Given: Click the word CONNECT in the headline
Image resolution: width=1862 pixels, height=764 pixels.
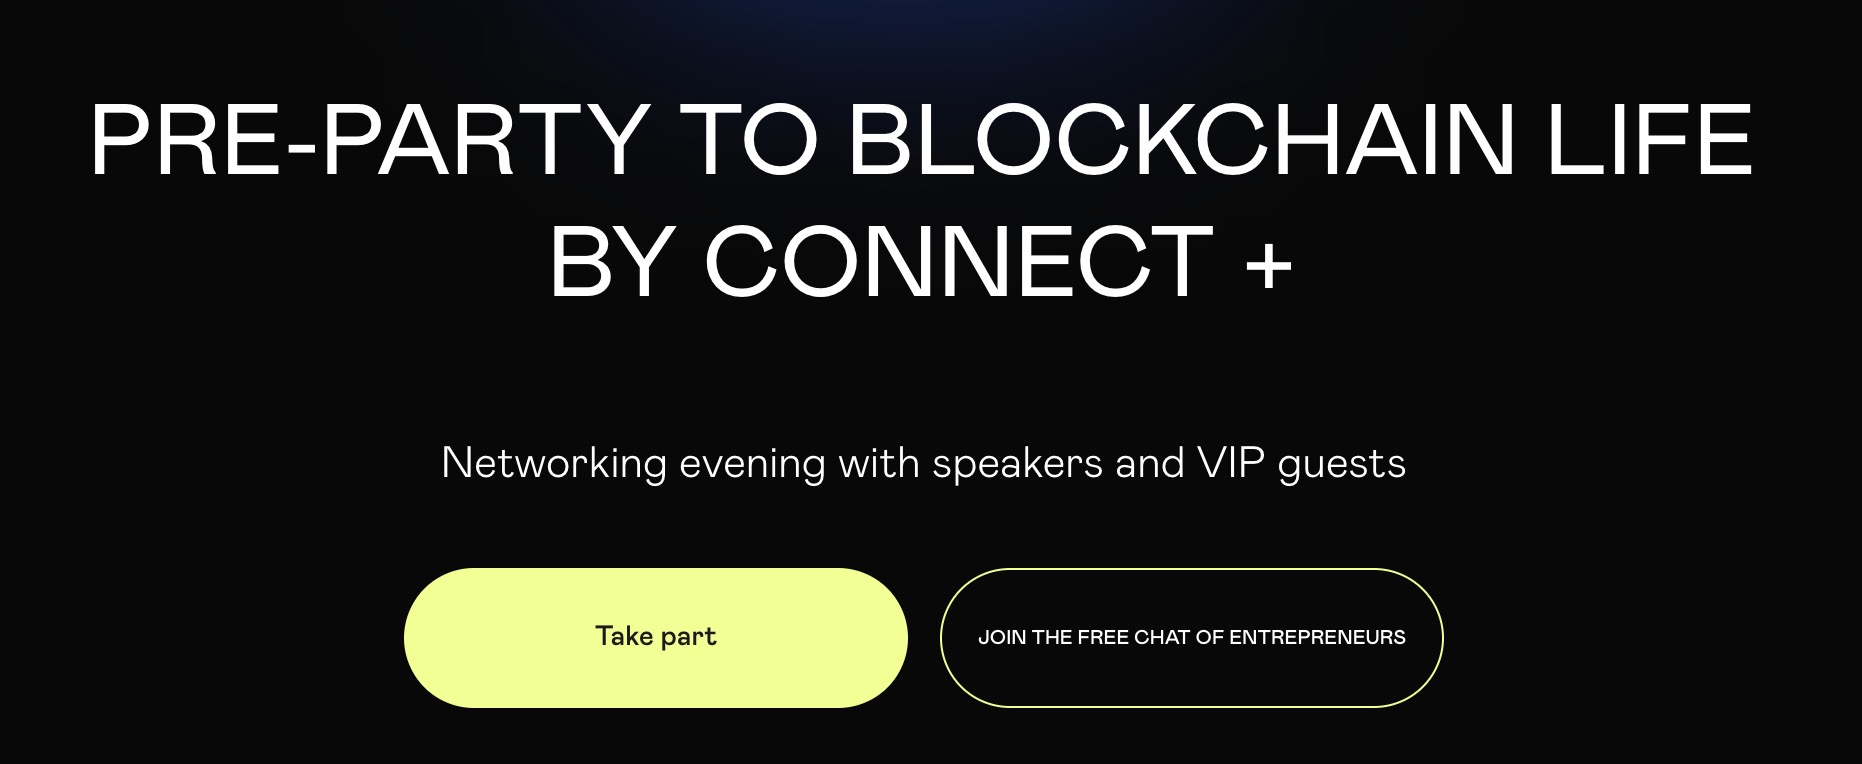Looking at the screenshot, I should pos(959,263).
